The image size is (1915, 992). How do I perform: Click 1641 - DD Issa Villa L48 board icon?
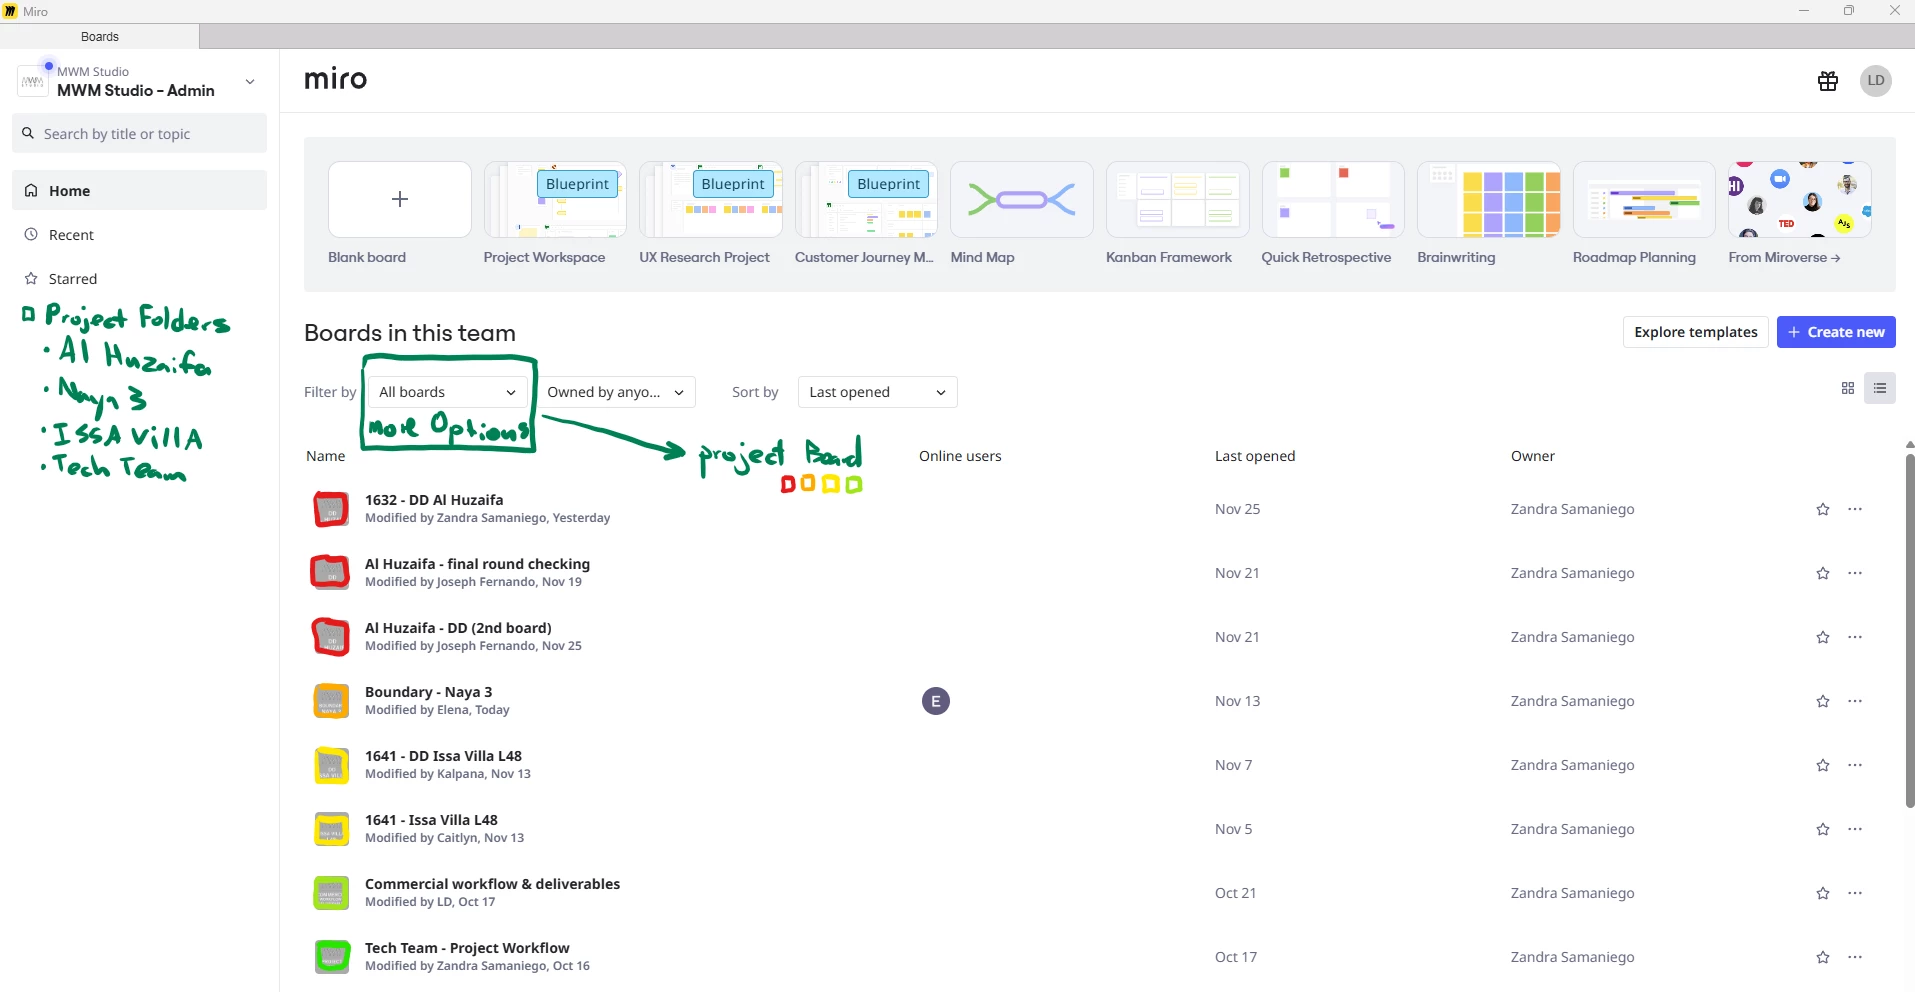pos(331,765)
